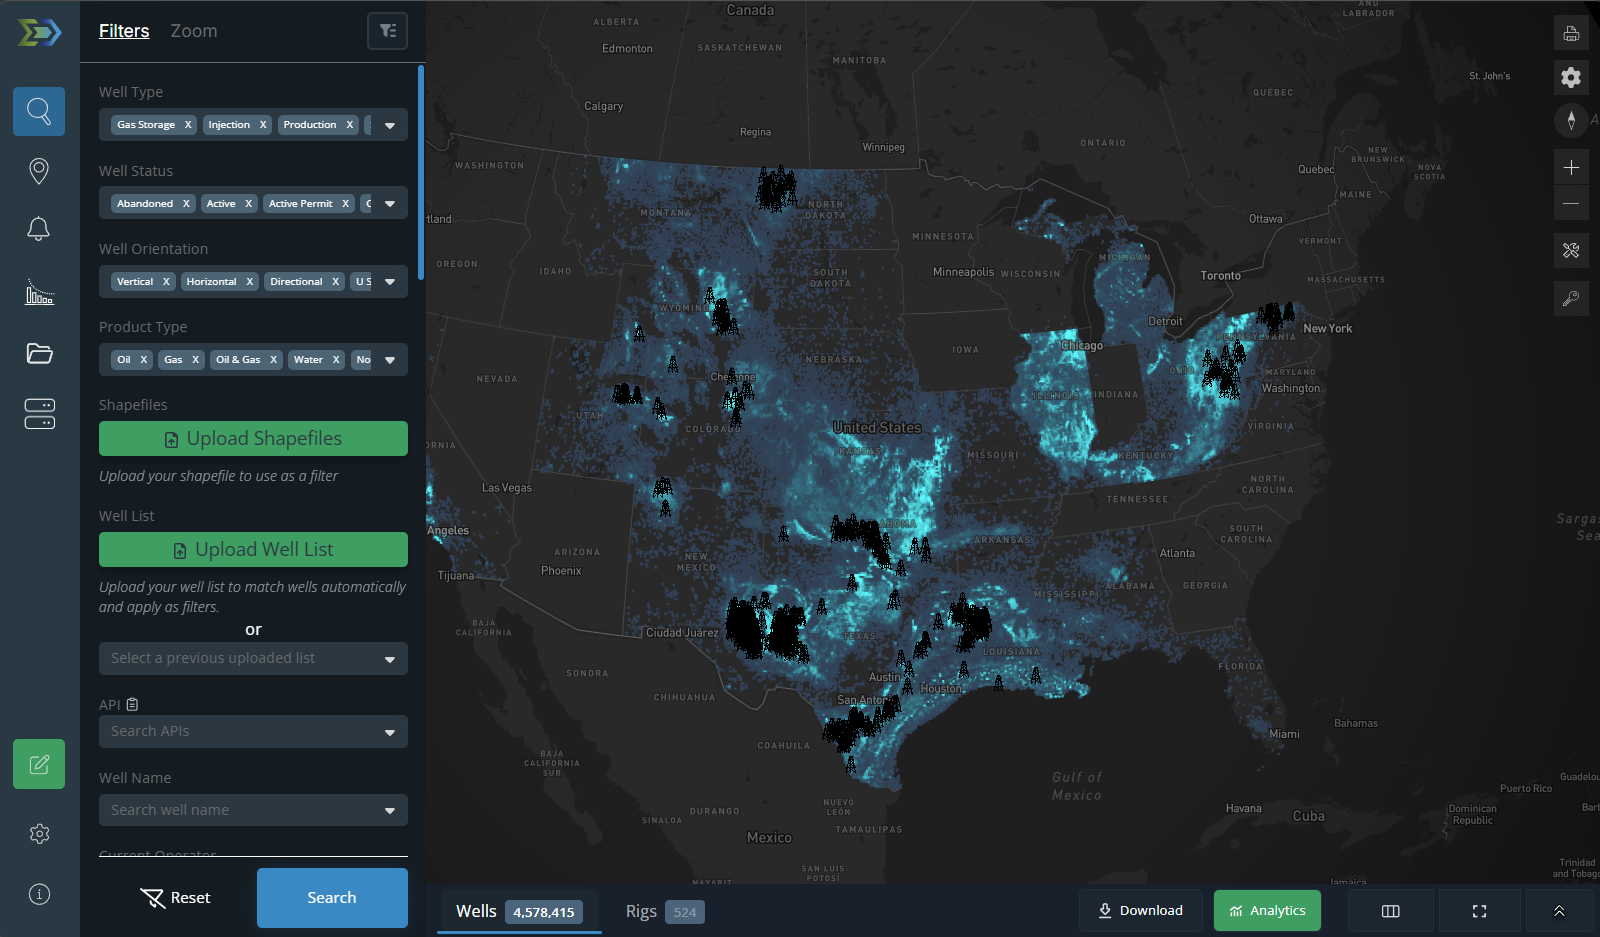
Task: Remove the Active Permit status chip
Action: click(x=346, y=204)
